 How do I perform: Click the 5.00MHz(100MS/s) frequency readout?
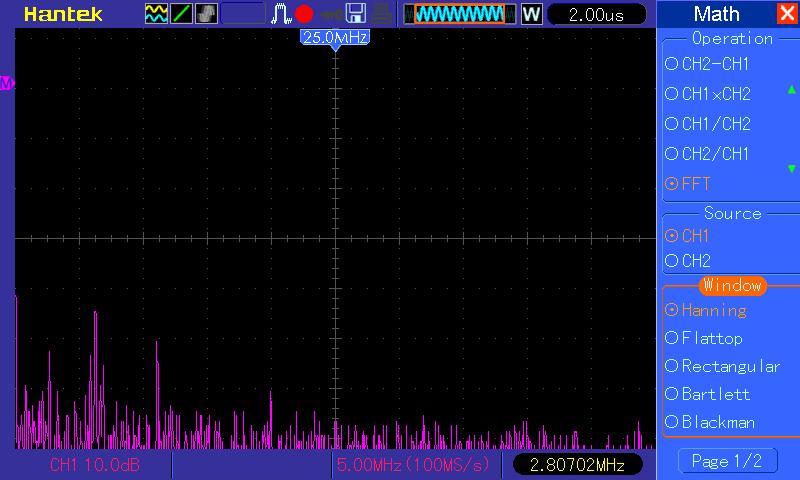point(413,465)
